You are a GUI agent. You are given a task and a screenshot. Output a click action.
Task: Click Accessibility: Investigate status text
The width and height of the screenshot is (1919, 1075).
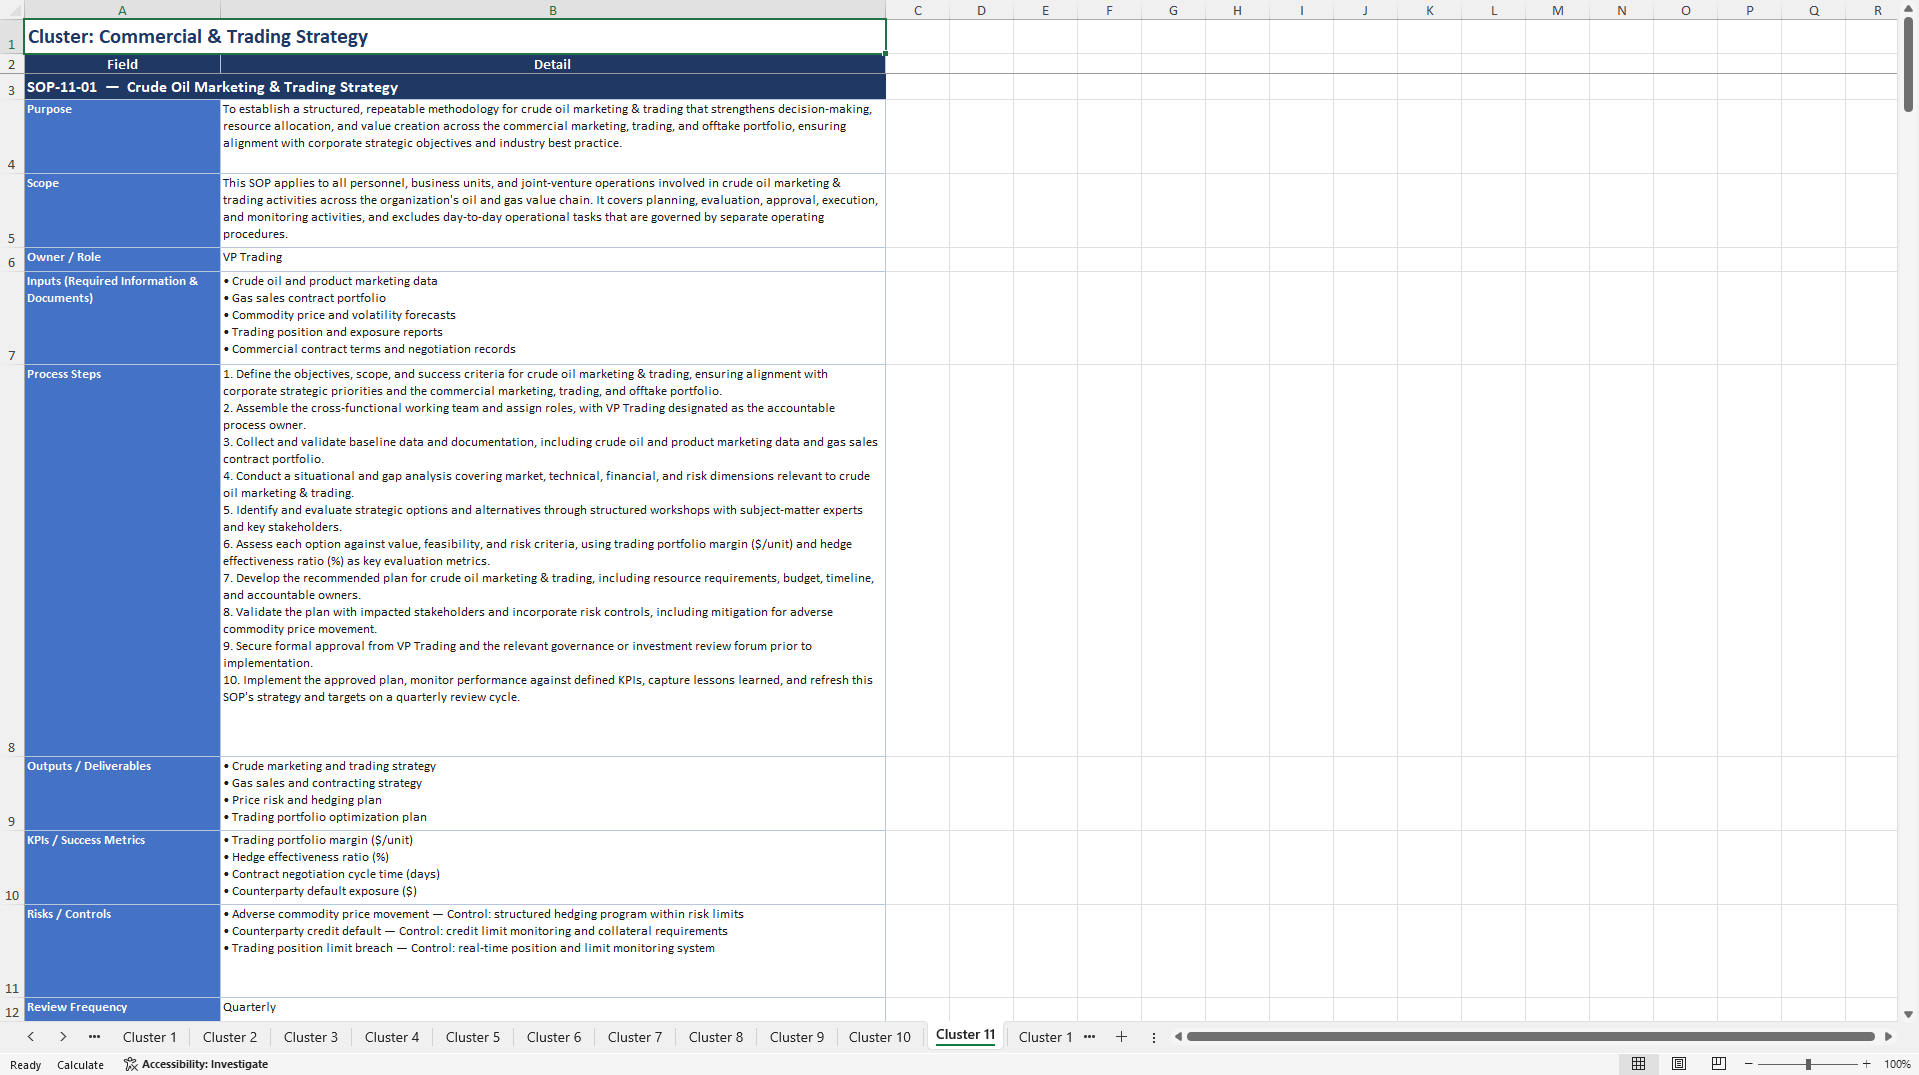point(205,1064)
